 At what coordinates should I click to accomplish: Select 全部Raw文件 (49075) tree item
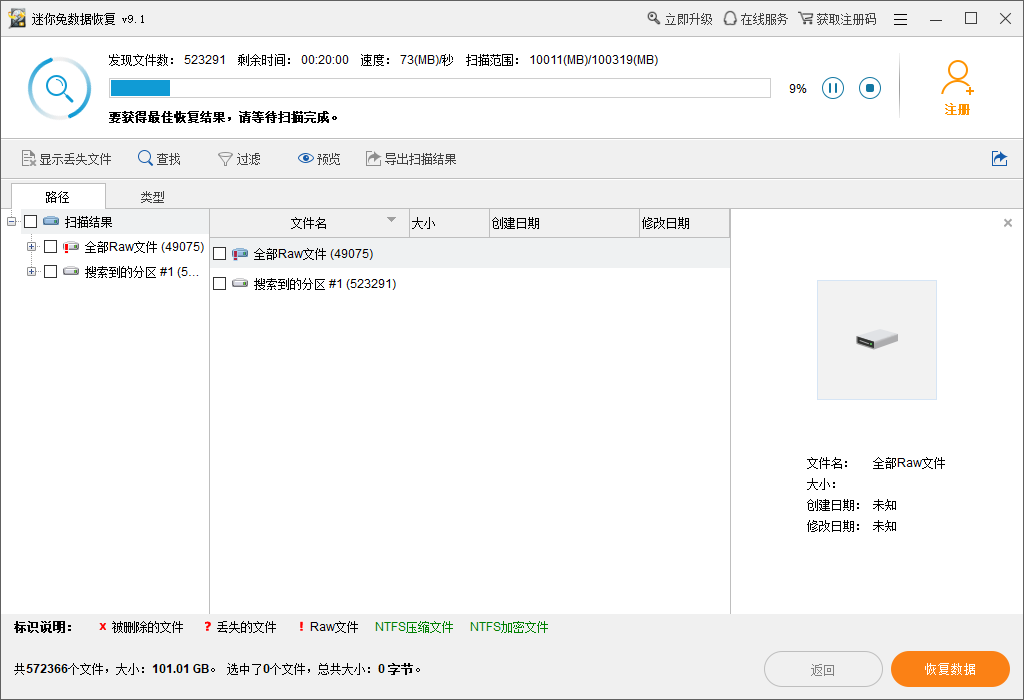coord(144,247)
